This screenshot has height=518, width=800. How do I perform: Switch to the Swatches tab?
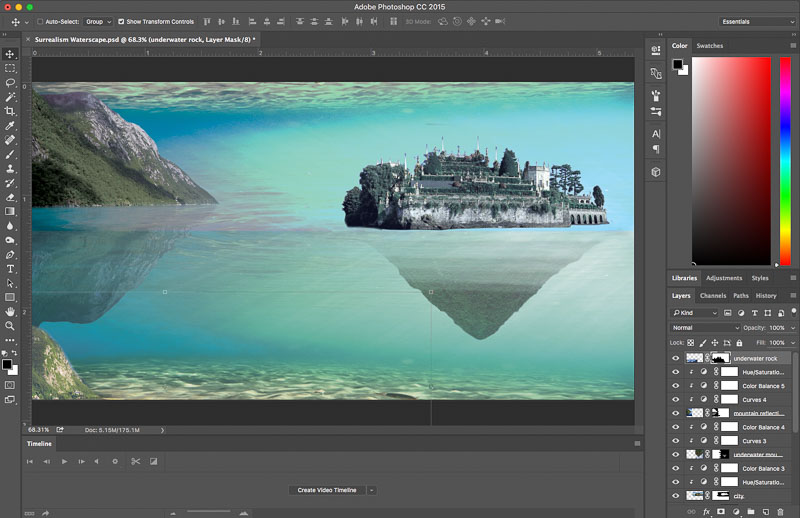pos(710,45)
